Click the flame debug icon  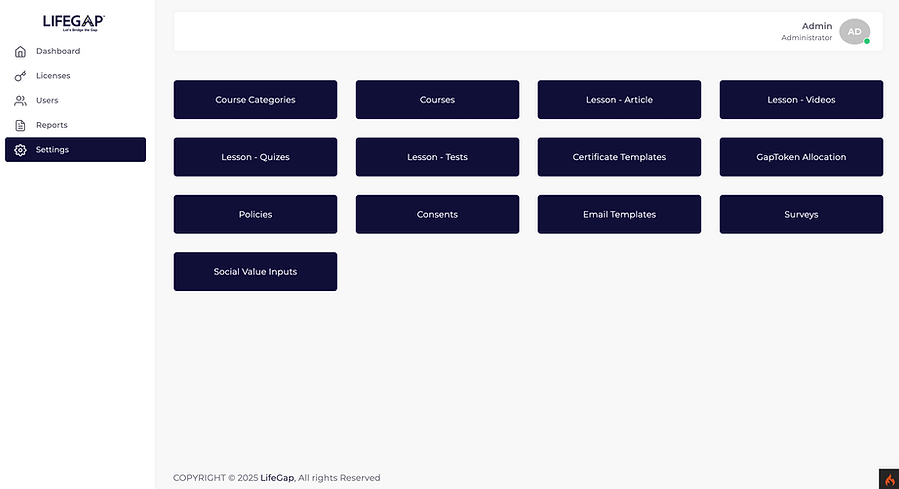pos(889,480)
